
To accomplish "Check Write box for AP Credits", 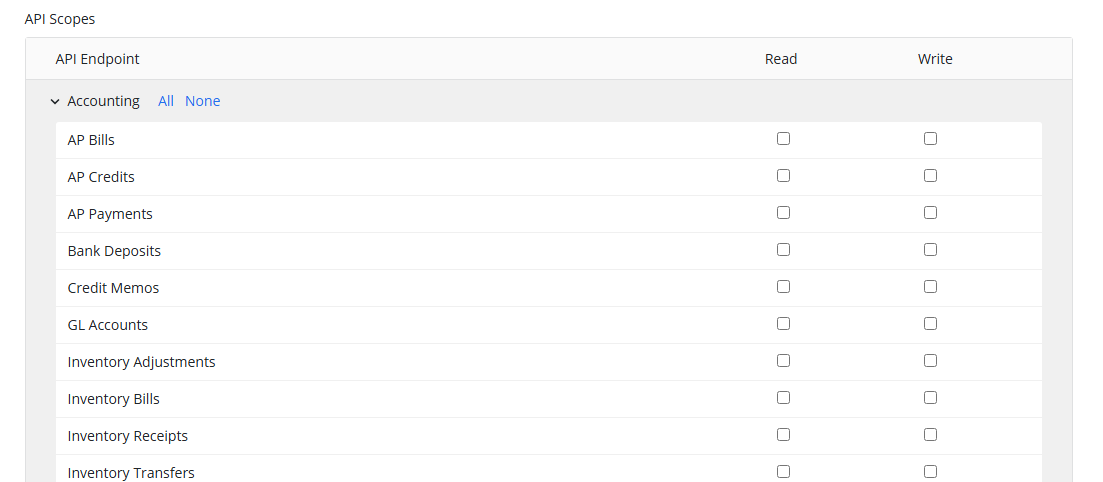I will [930, 176].
